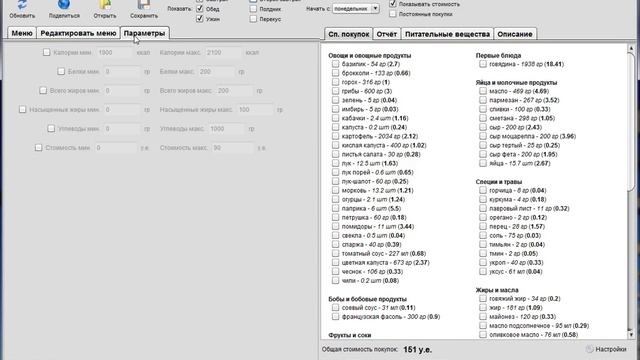Enable the Углеводы мин. checkbox
This screenshot has width=640, height=360.
click(51, 129)
